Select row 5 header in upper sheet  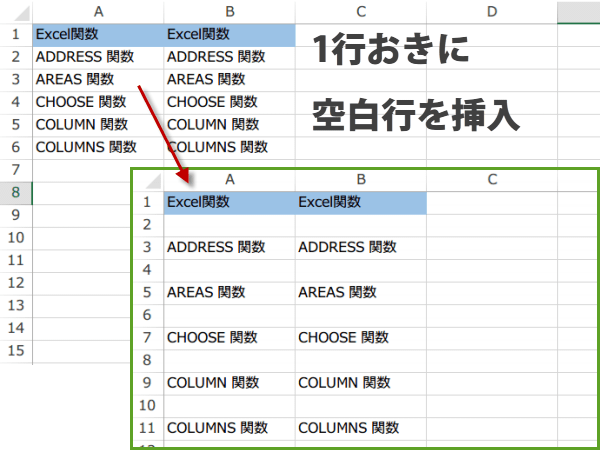[x=16, y=126]
